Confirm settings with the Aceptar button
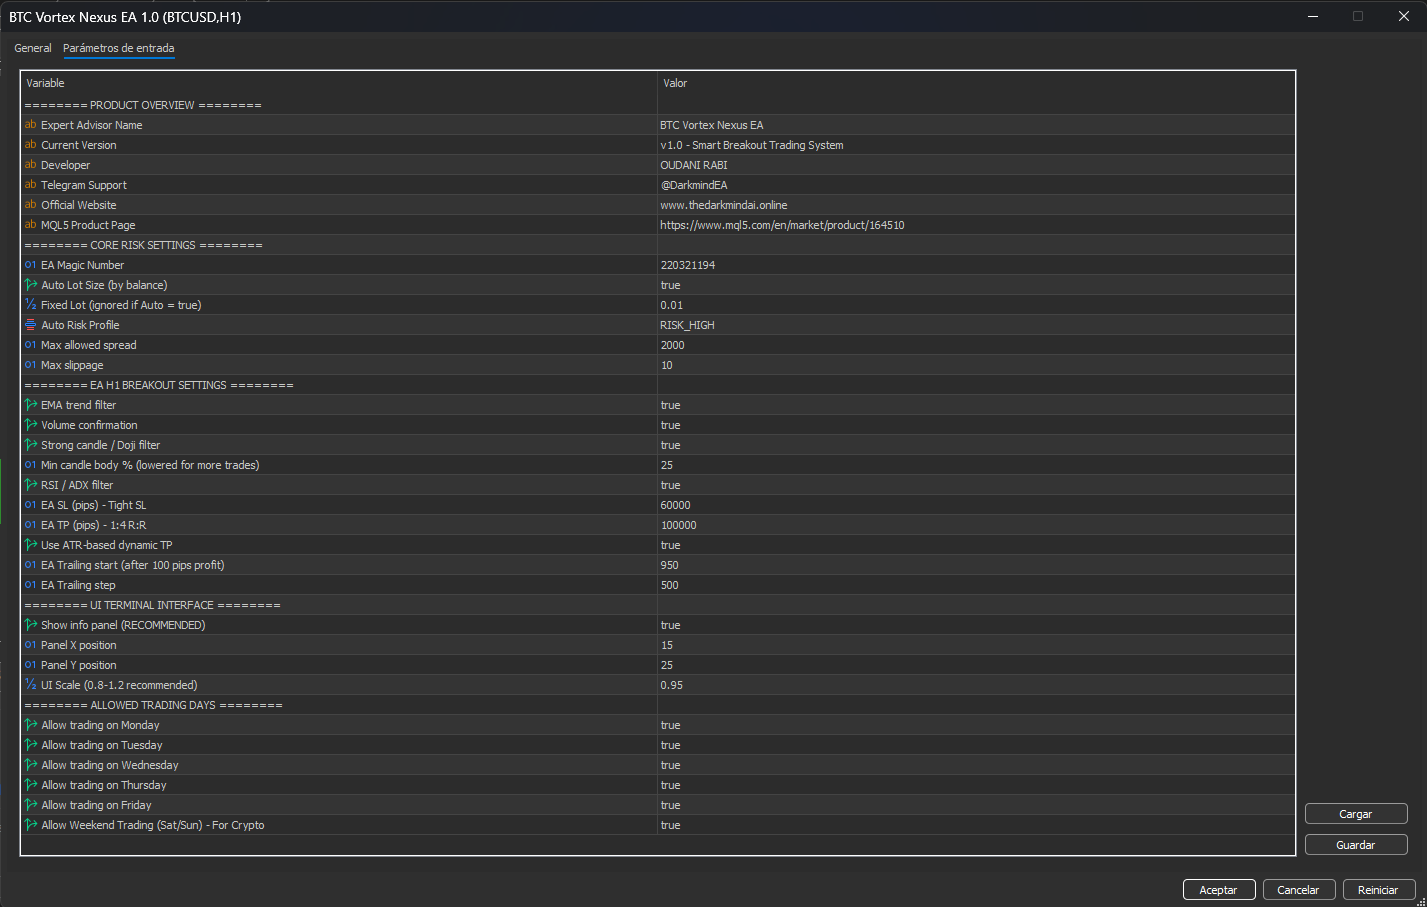The width and height of the screenshot is (1427, 907). tap(1218, 890)
